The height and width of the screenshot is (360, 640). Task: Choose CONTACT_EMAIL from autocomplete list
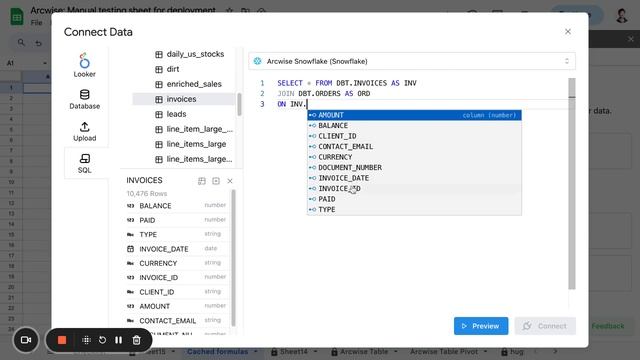[x=414, y=147]
